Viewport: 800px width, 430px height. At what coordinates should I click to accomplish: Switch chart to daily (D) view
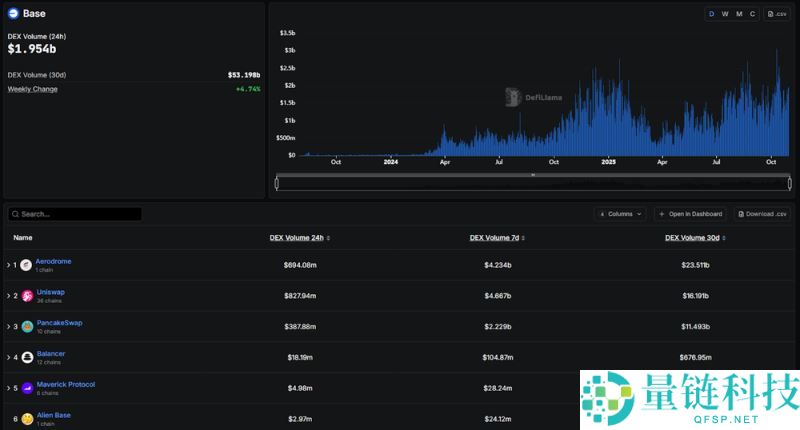point(712,14)
